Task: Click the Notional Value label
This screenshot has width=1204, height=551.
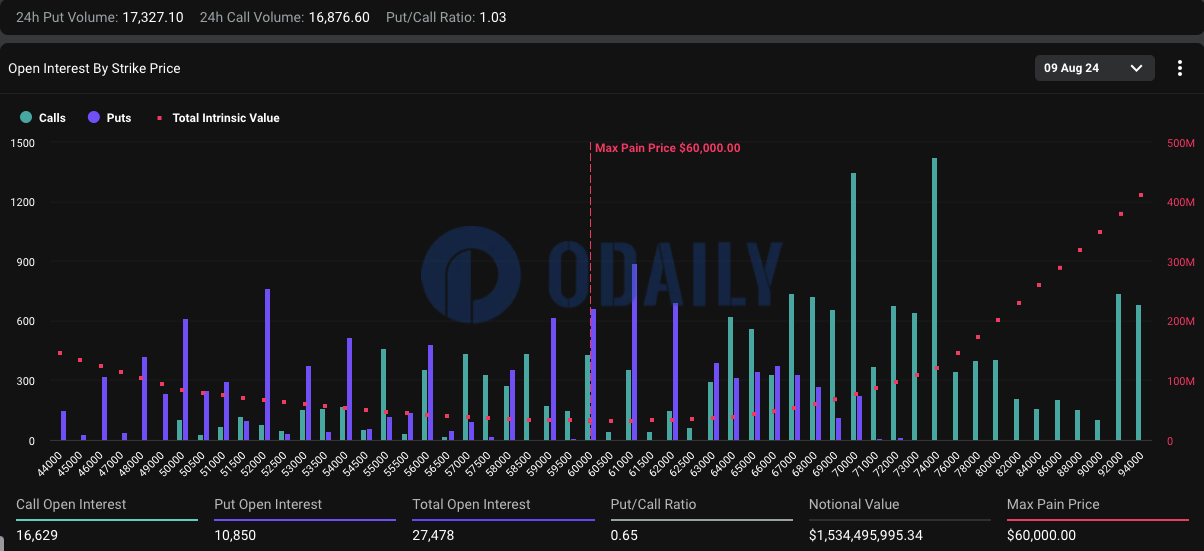Action: tap(853, 505)
